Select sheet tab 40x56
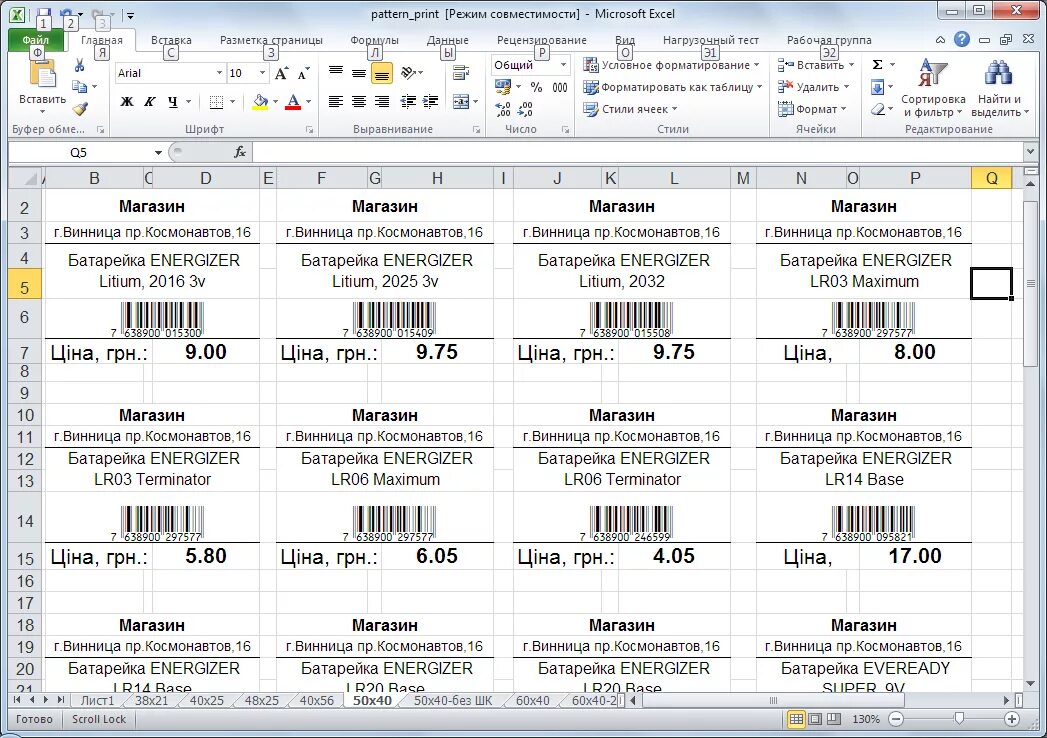The width and height of the screenshot is (1047, 738). (x=317, y=701)
